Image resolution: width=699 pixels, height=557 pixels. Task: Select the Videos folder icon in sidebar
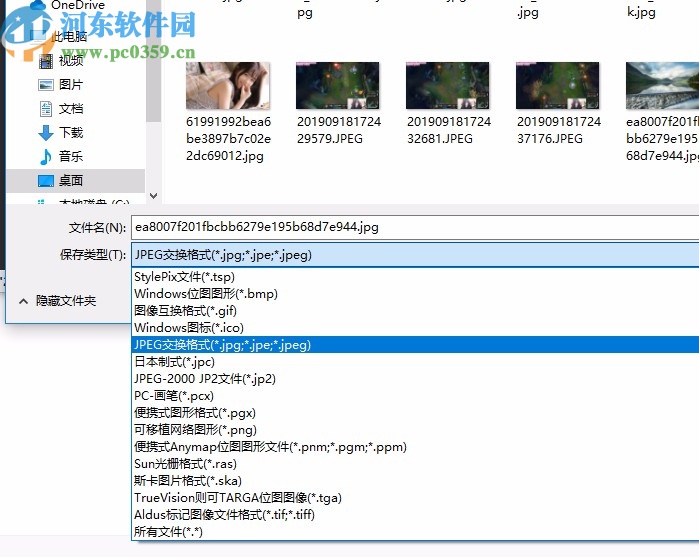pyautogui.click(x=45, y=61)
